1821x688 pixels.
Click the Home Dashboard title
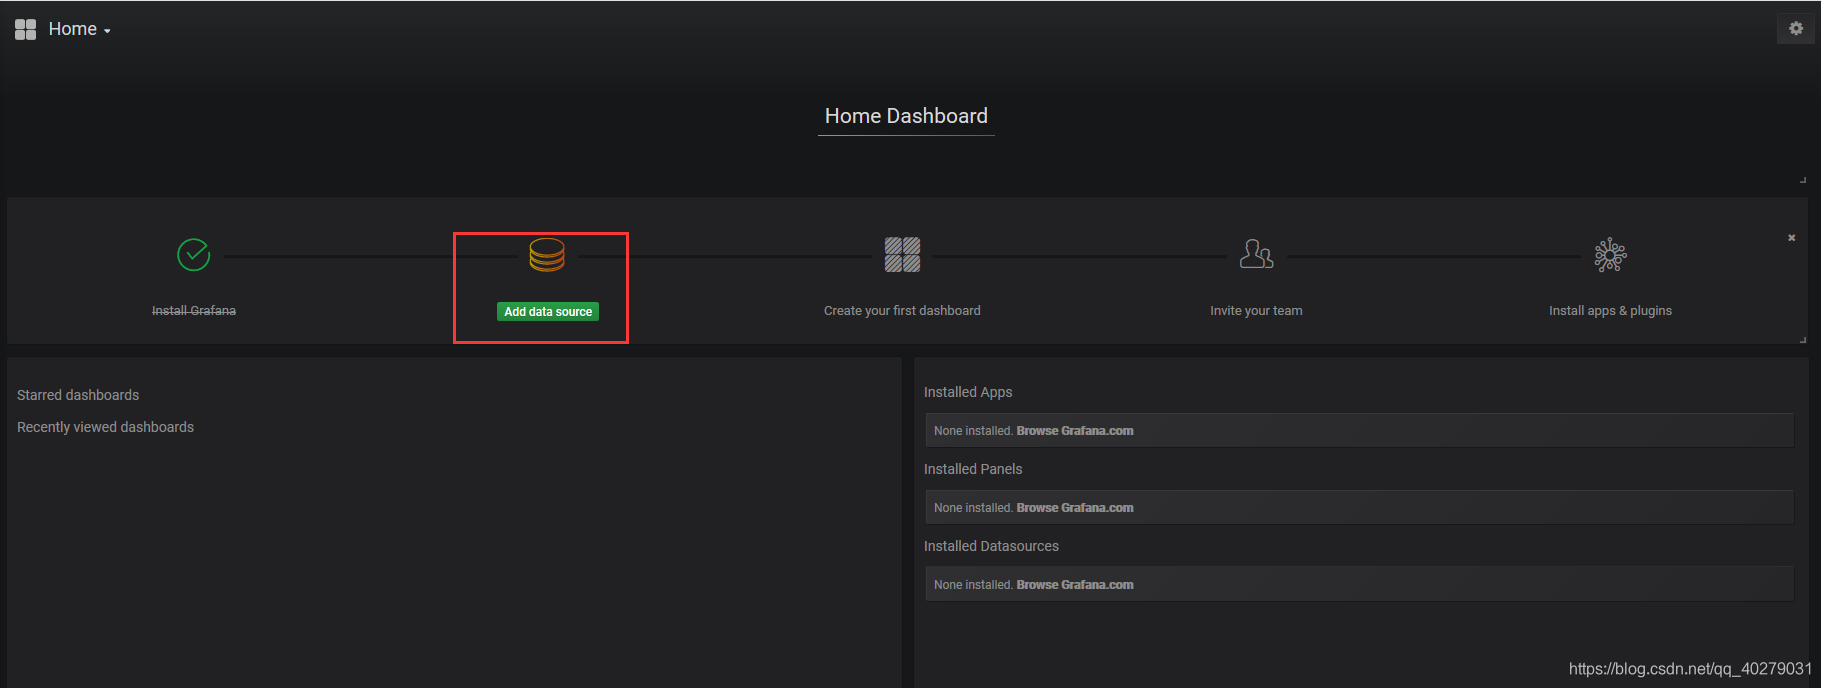906,116
